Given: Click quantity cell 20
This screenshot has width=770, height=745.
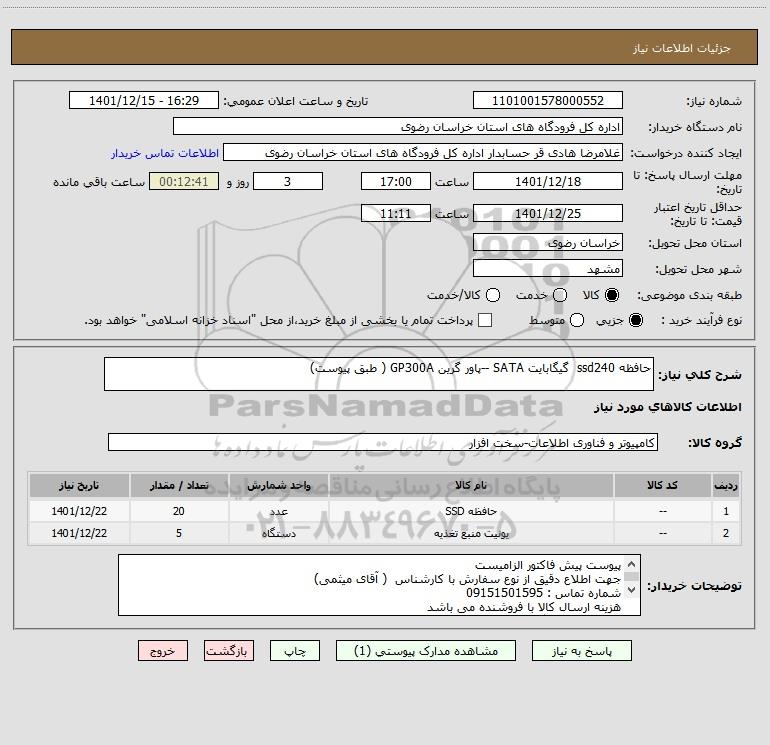Looking at the screenshot, I should coord(179,511).
